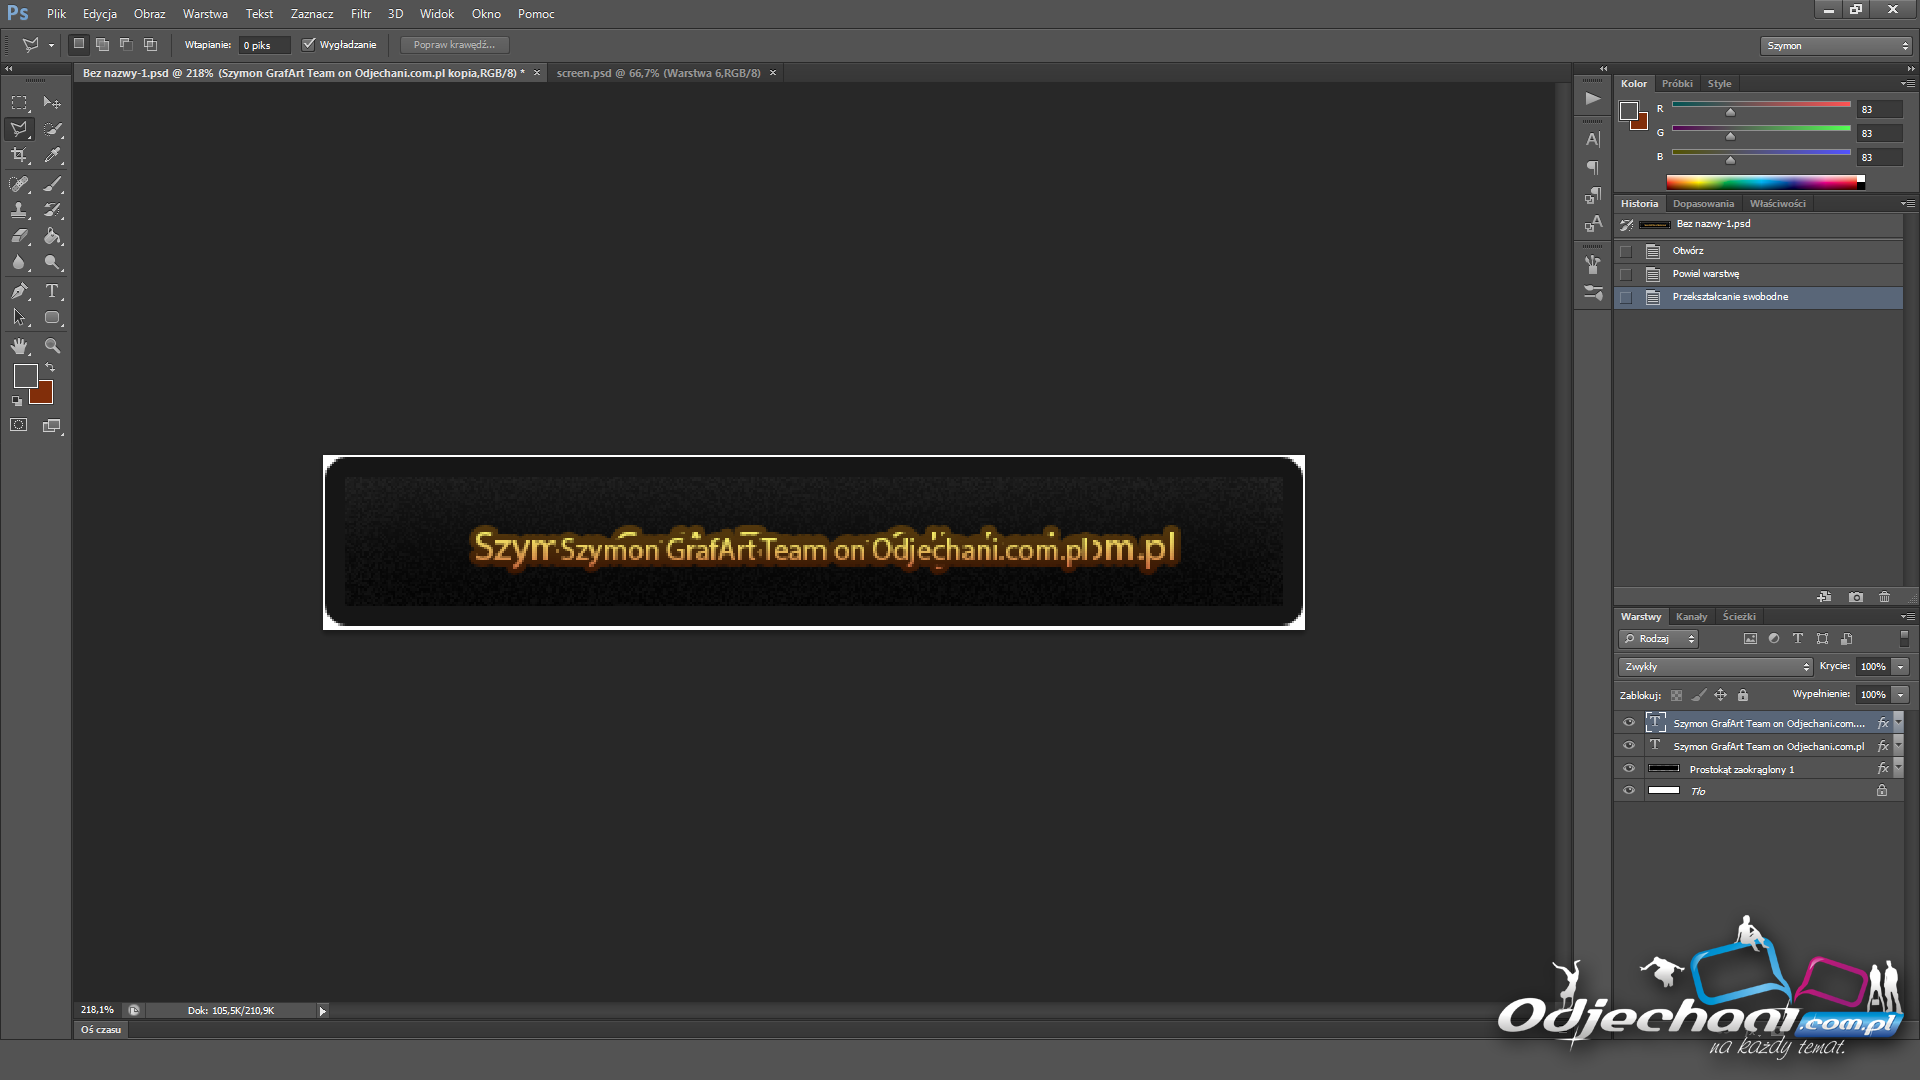Open the Warstwa menu
Image resolution: width=1920 pixels, height=1080 pixels.
205,14
